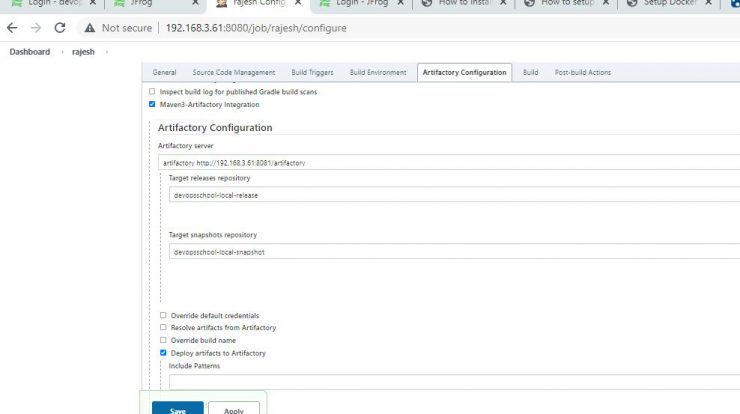Select the Artifactory Configuration tab

(x=464, y=72)
